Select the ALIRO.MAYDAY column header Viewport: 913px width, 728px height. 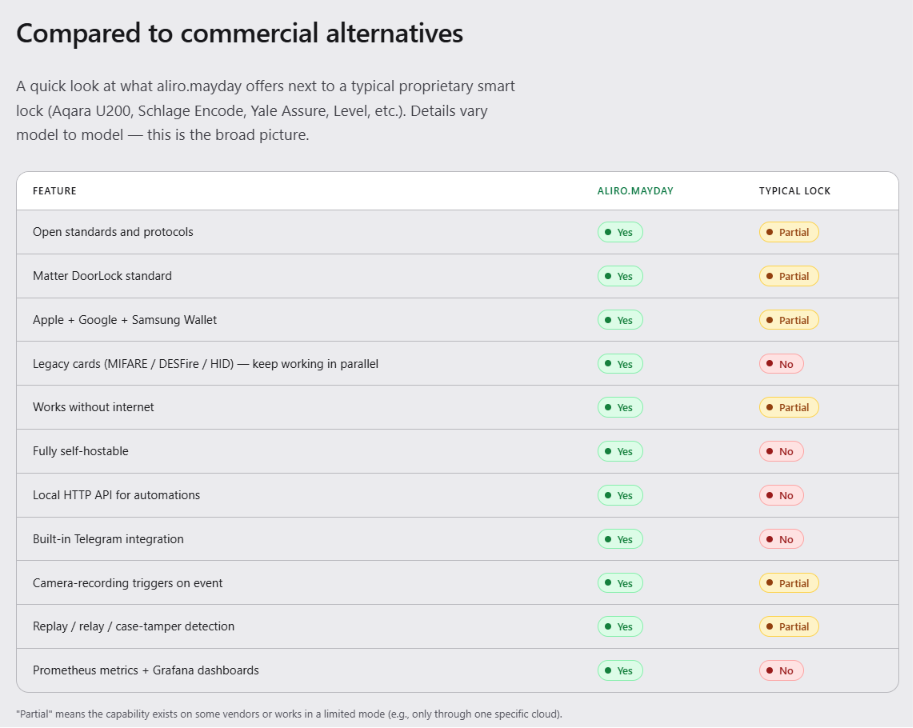[x=635, y=191]
